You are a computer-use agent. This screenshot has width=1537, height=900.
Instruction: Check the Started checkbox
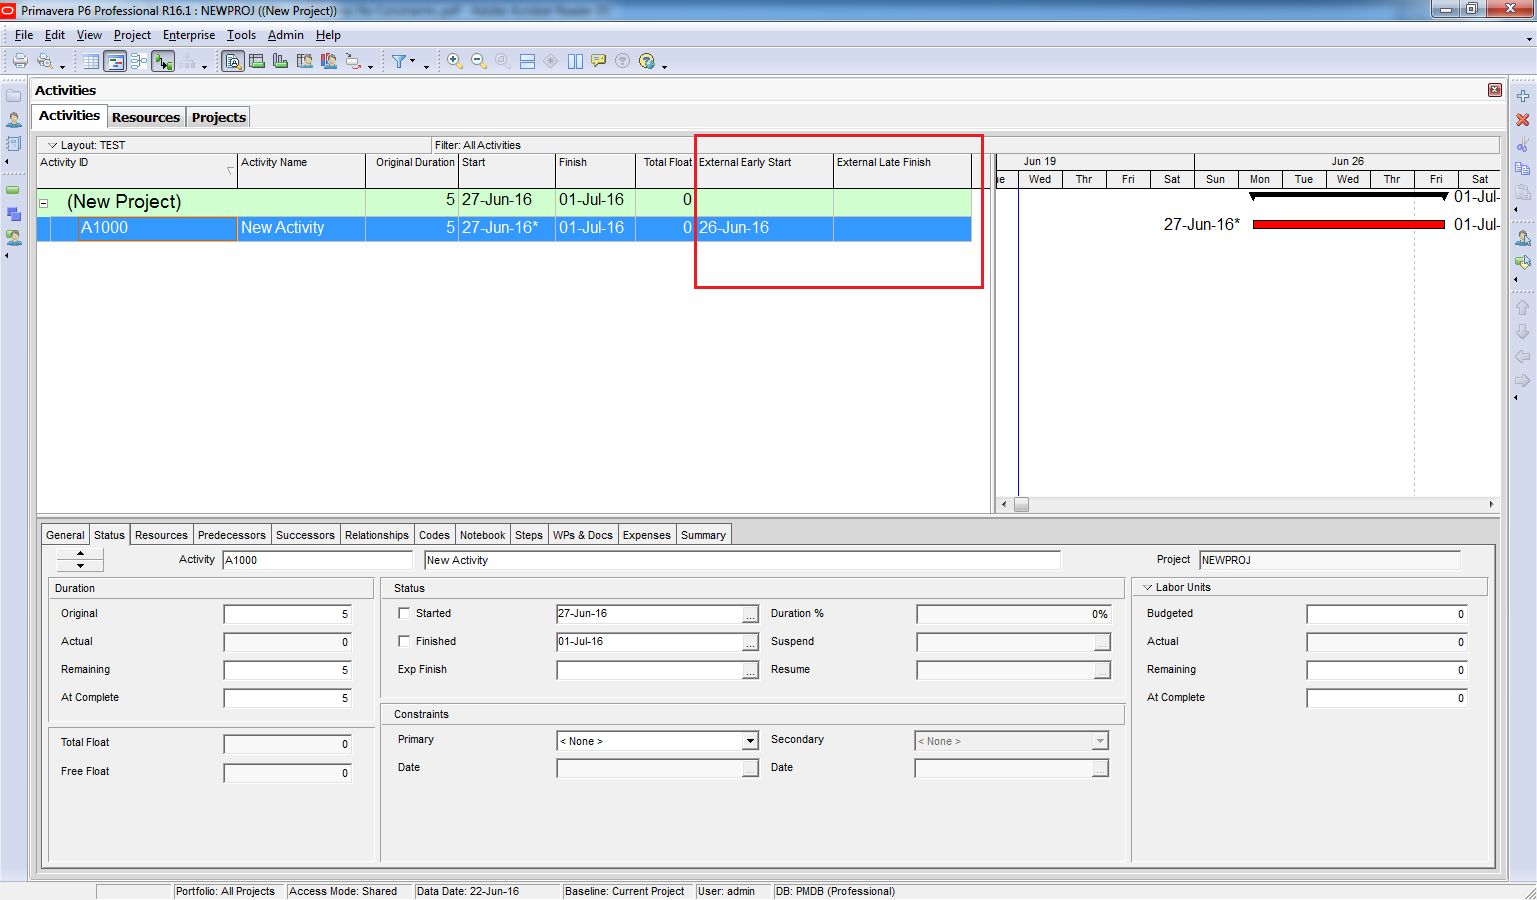404,613
